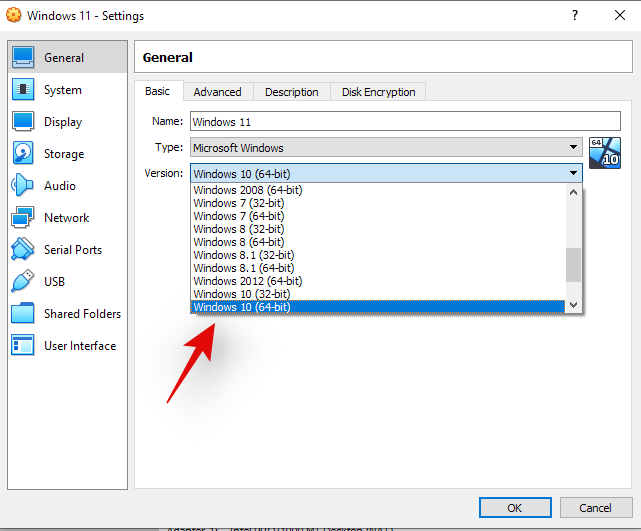The height and width of the screenshot is (531, 641).
Task: Click the Windows 10 64-bit OS badge
Action: (x=605, y=153)
